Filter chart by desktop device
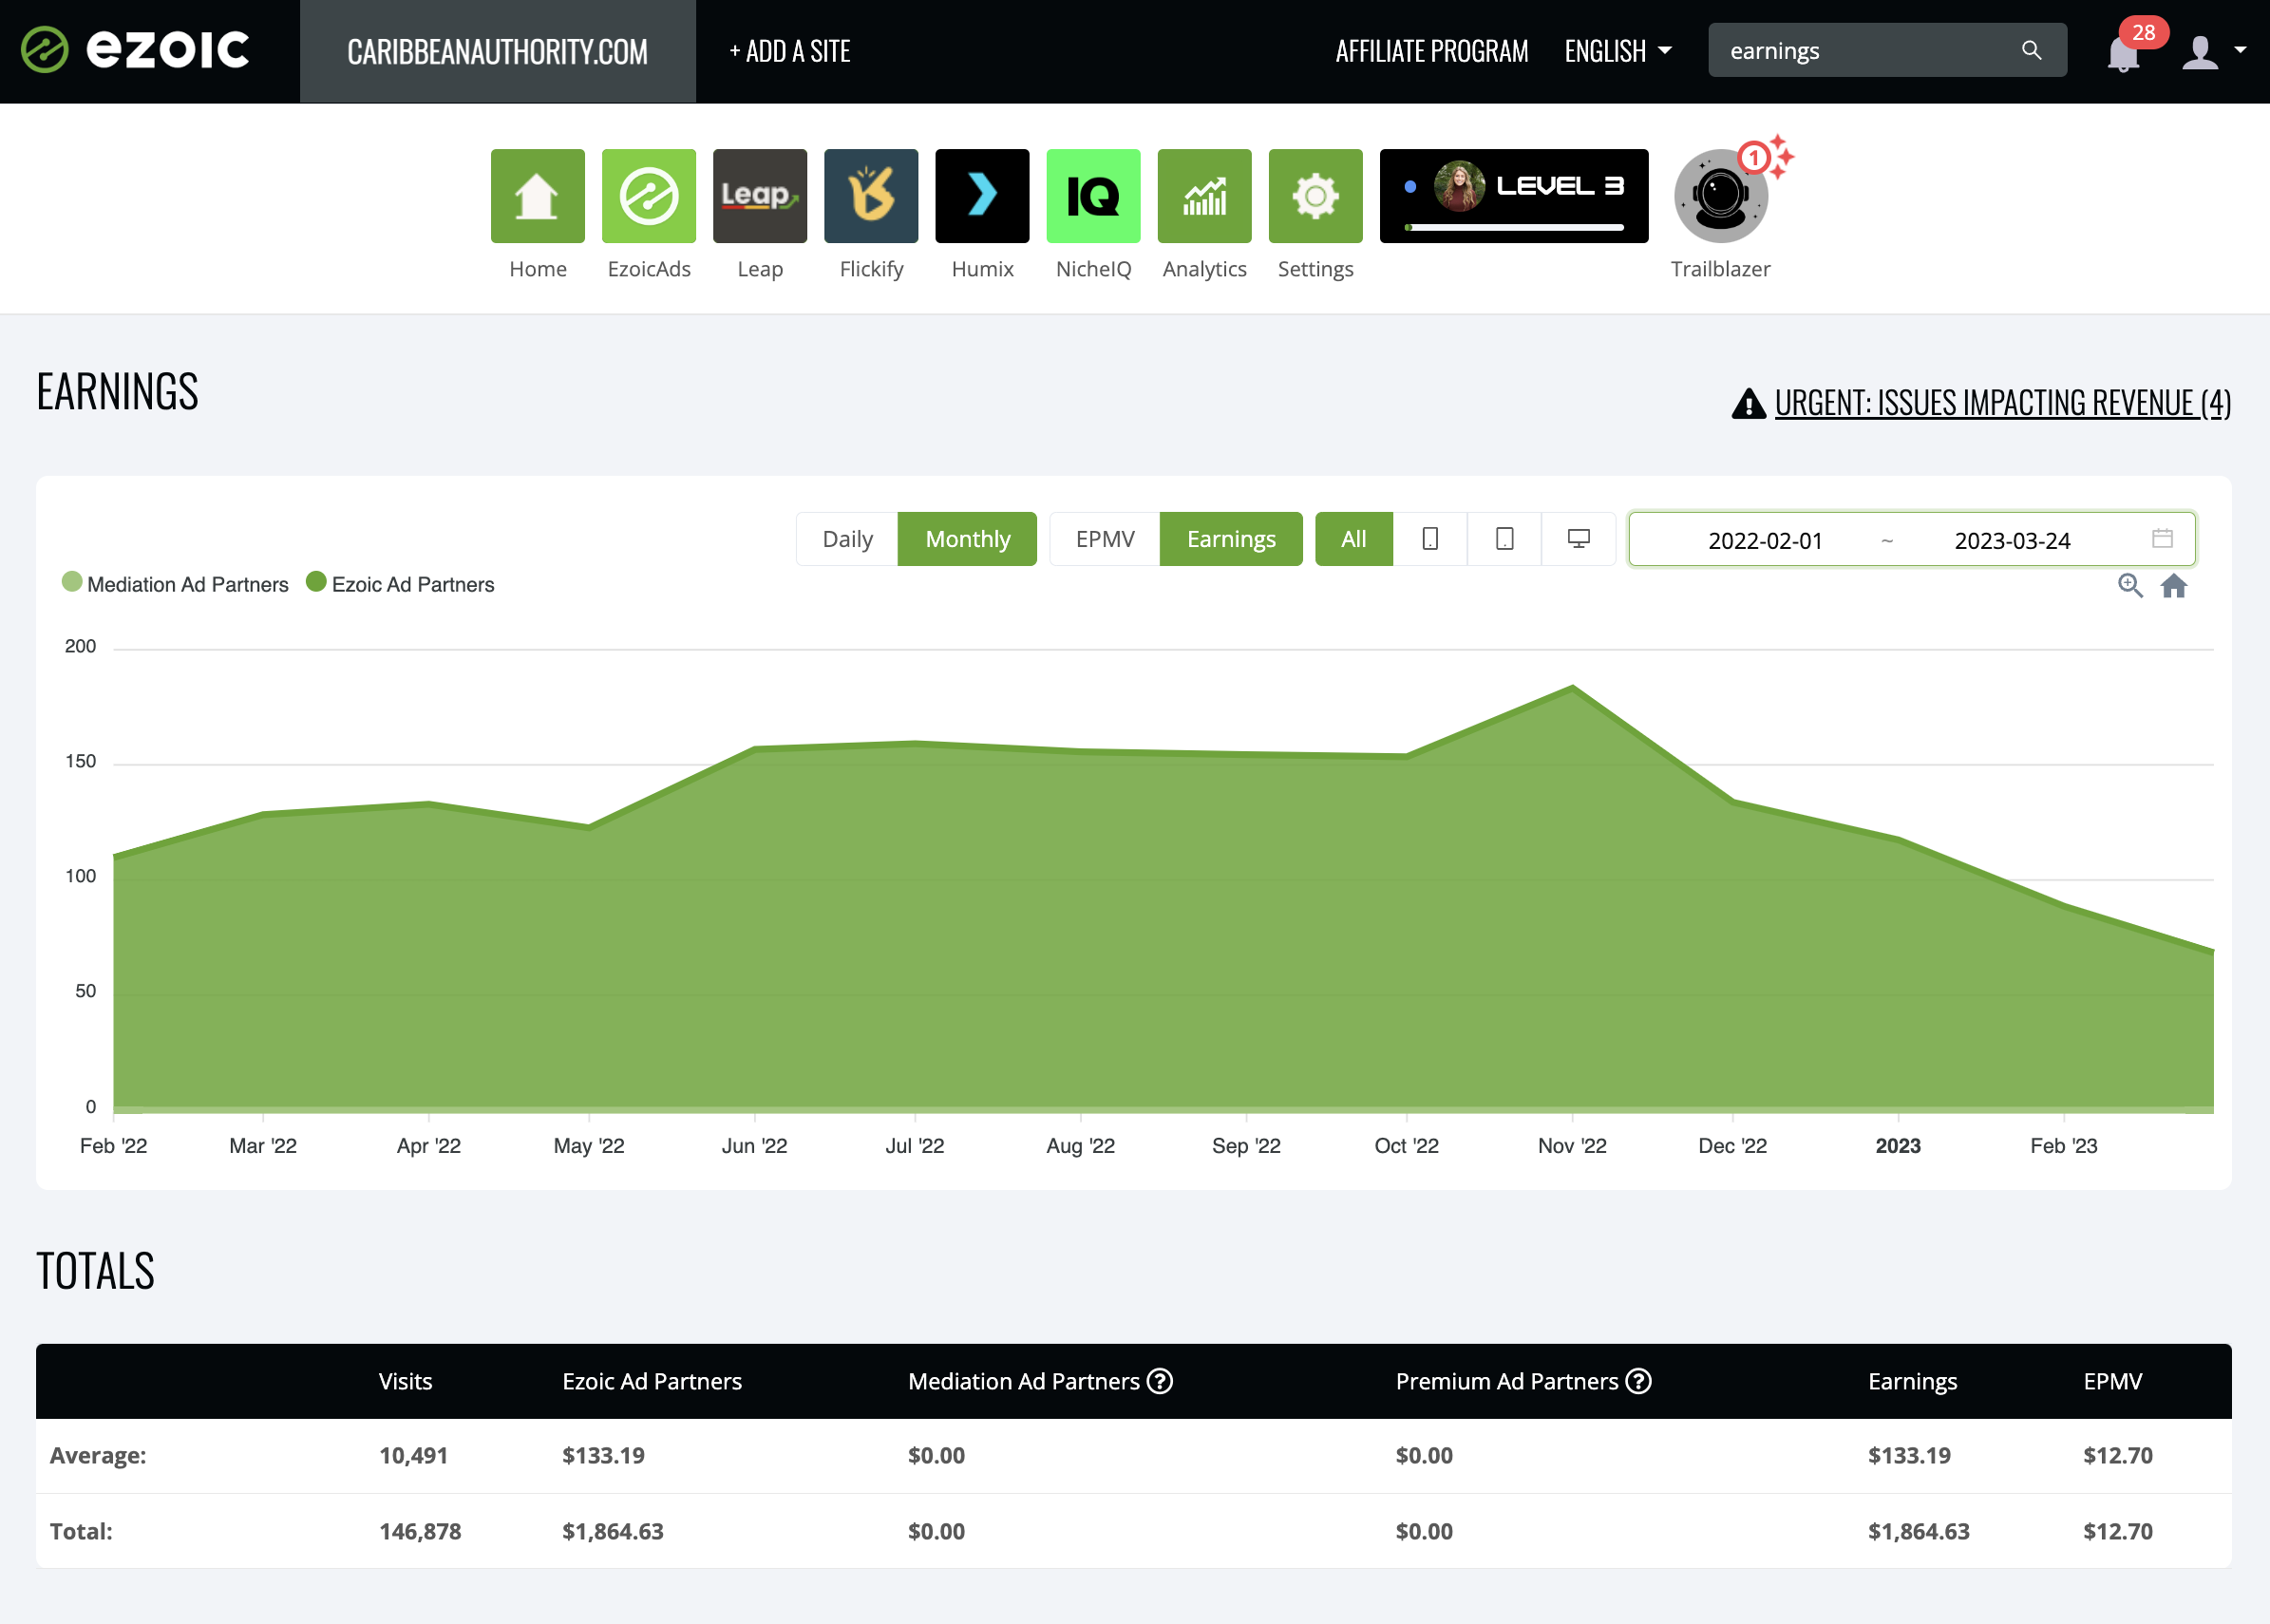The image size is (2270, 1624). click(1578, 539)
